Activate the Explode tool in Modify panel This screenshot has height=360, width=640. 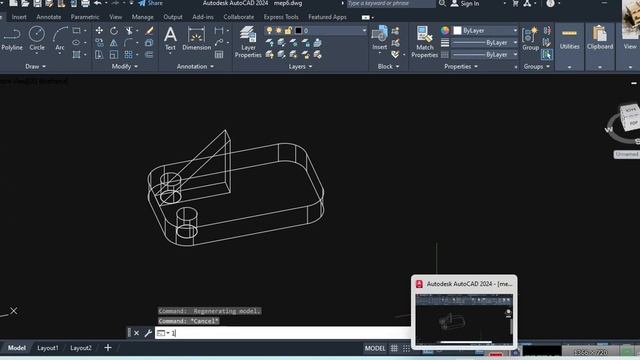click(x=149, y=42)
